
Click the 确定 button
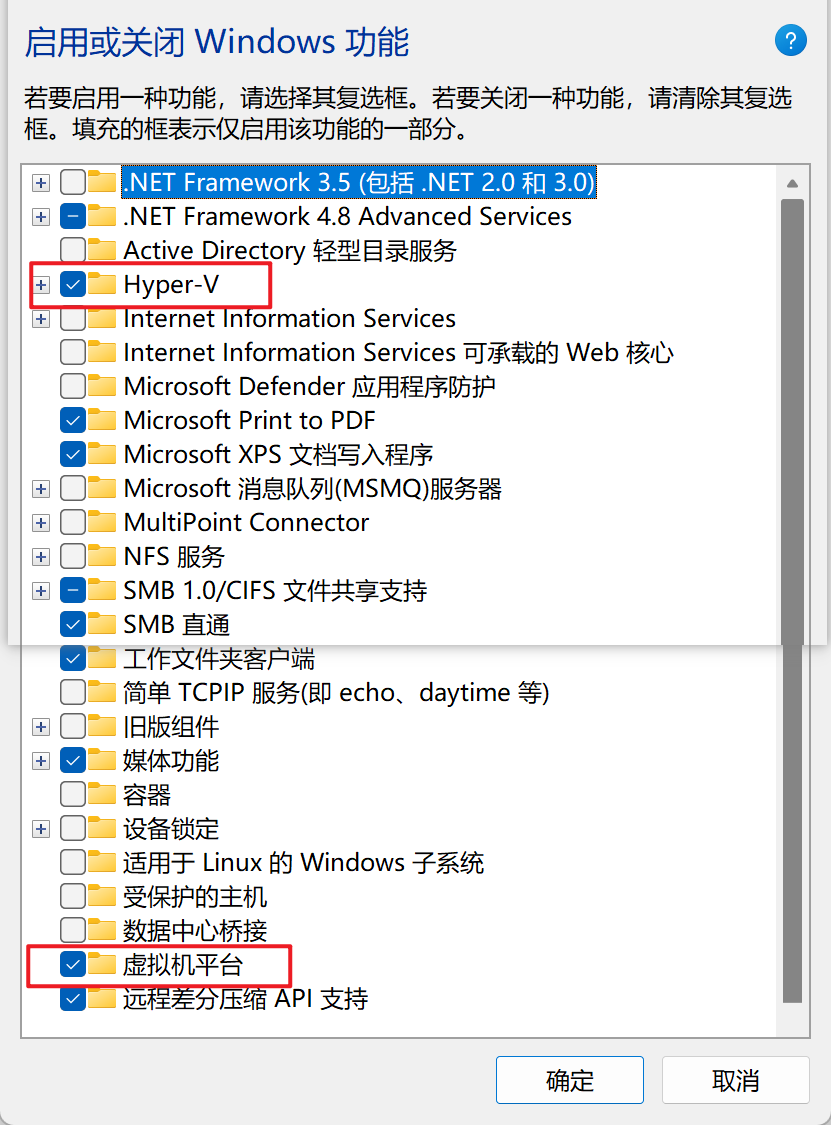pyautogui.click(x=569, y=1080)
